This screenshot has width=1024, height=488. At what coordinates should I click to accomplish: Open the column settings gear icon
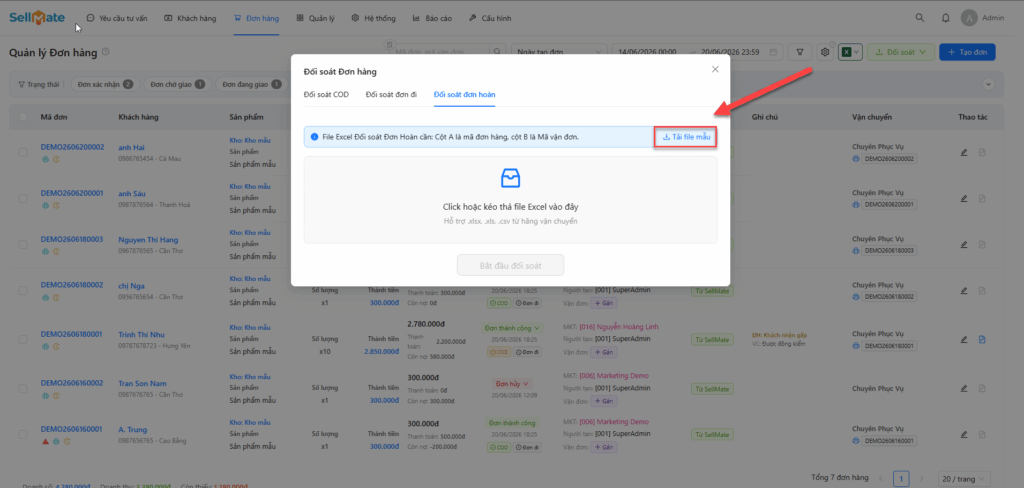(825, 52)
